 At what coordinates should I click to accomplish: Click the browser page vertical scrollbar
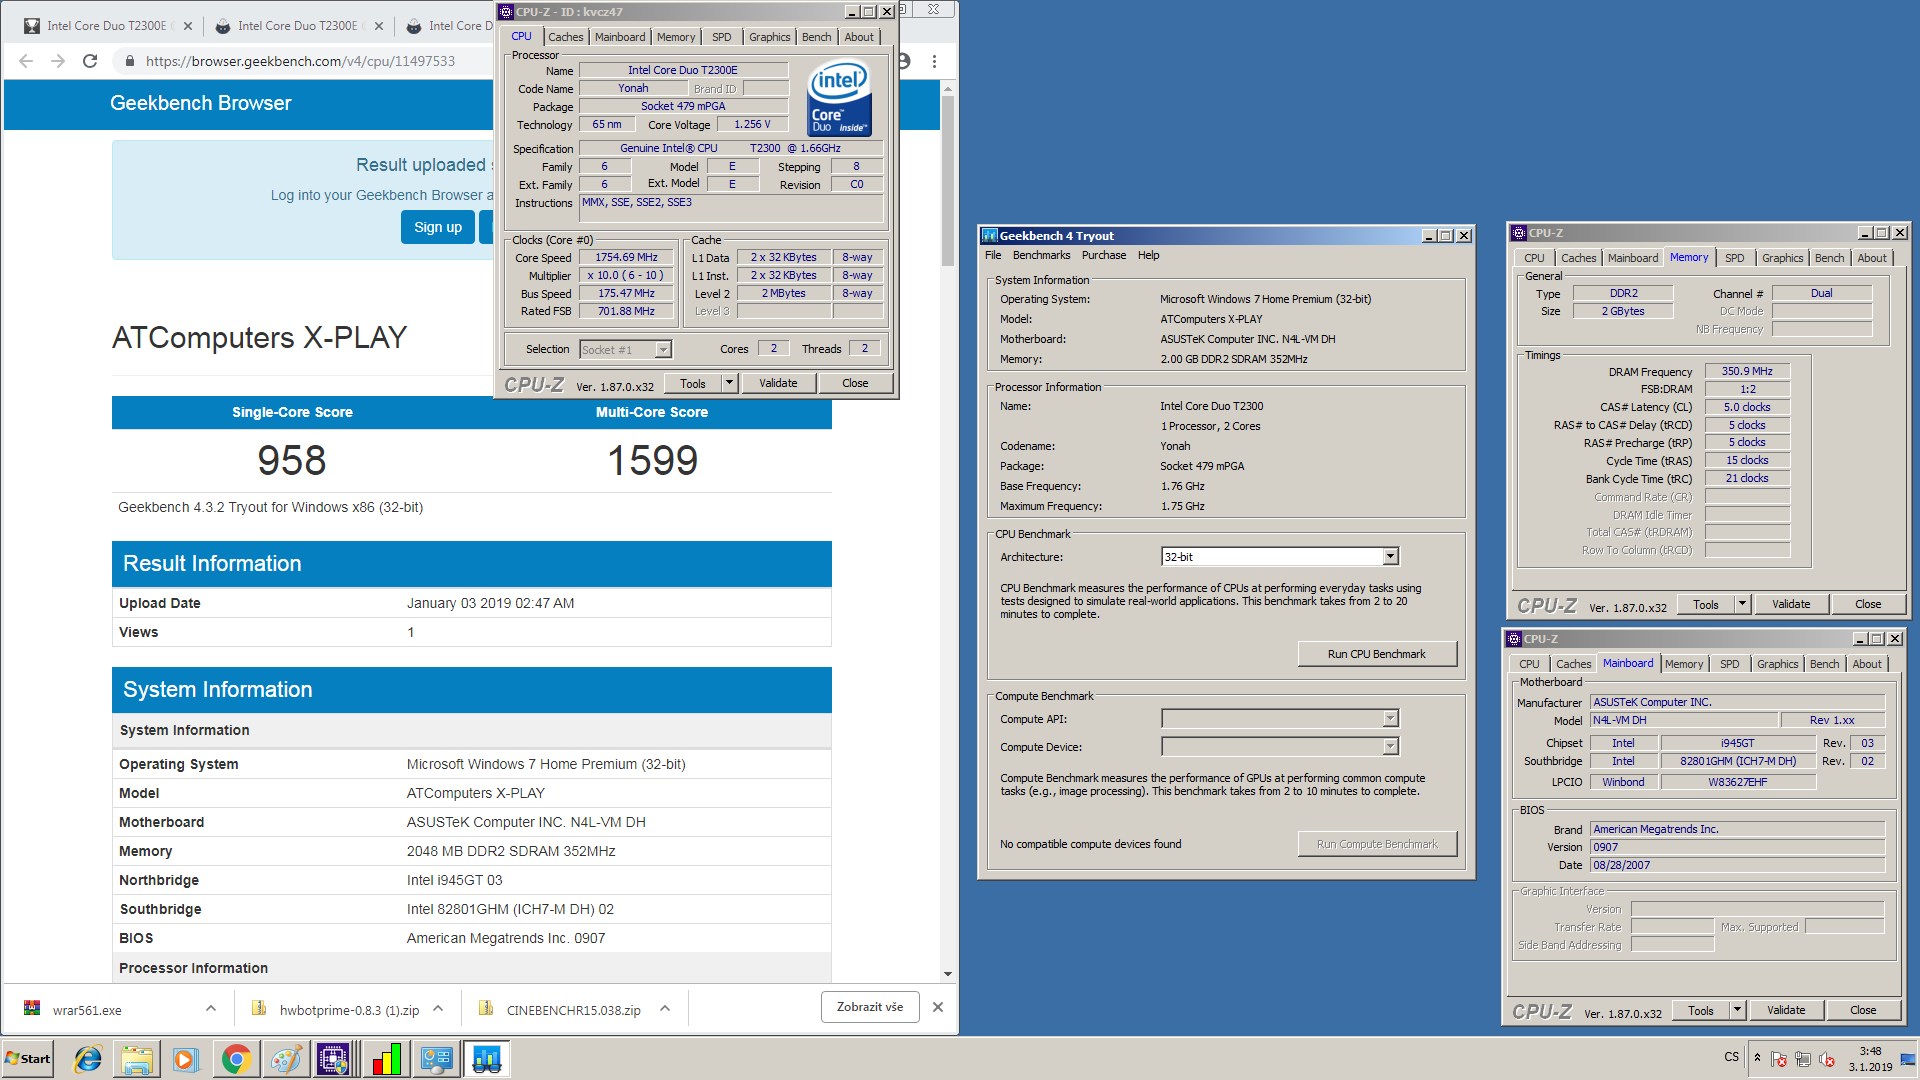click(947, 180)
